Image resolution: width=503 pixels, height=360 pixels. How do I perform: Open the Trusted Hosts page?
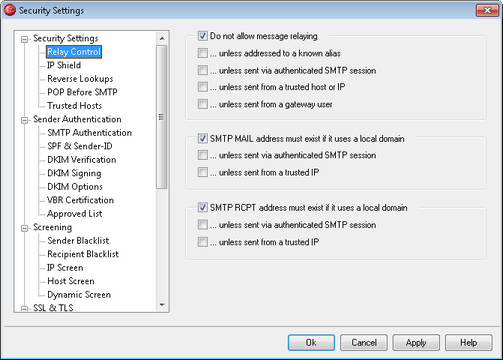pyautogui.click(x=74, y=106)
